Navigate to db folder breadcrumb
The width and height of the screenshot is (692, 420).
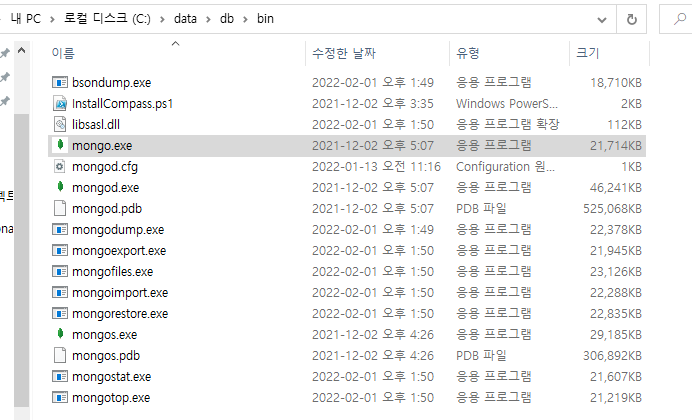pyautogui.click(x=227, y=19)
